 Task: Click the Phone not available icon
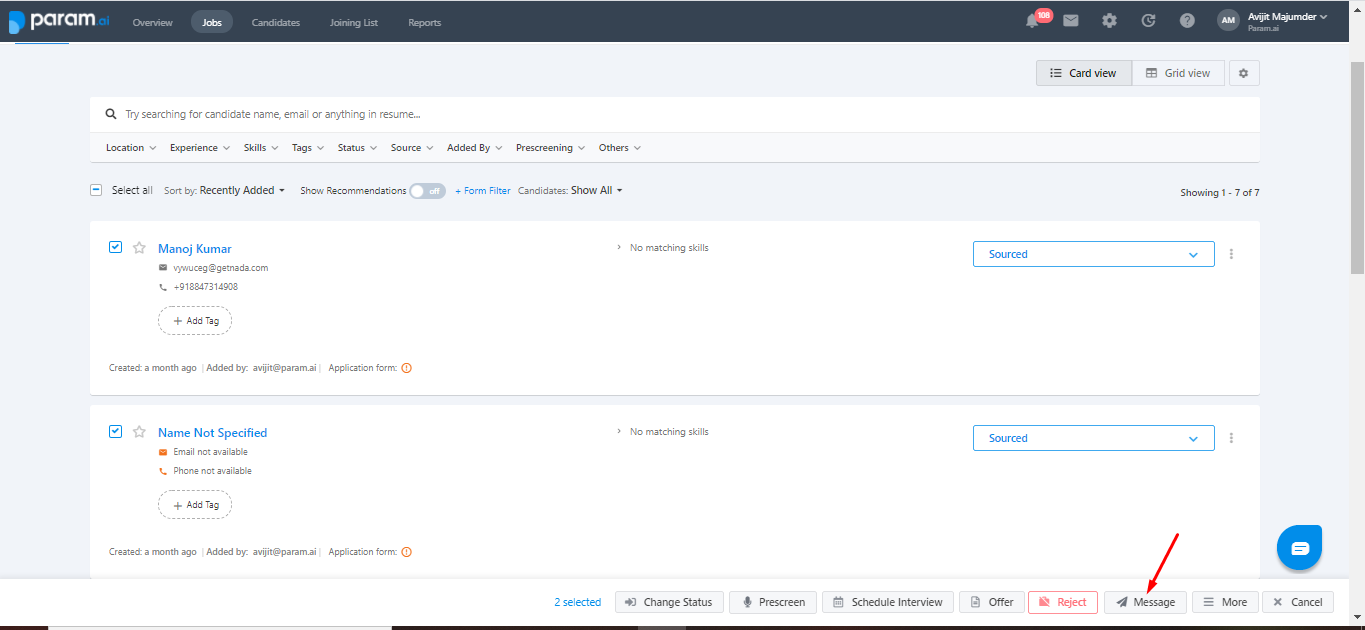click(163, 471)
